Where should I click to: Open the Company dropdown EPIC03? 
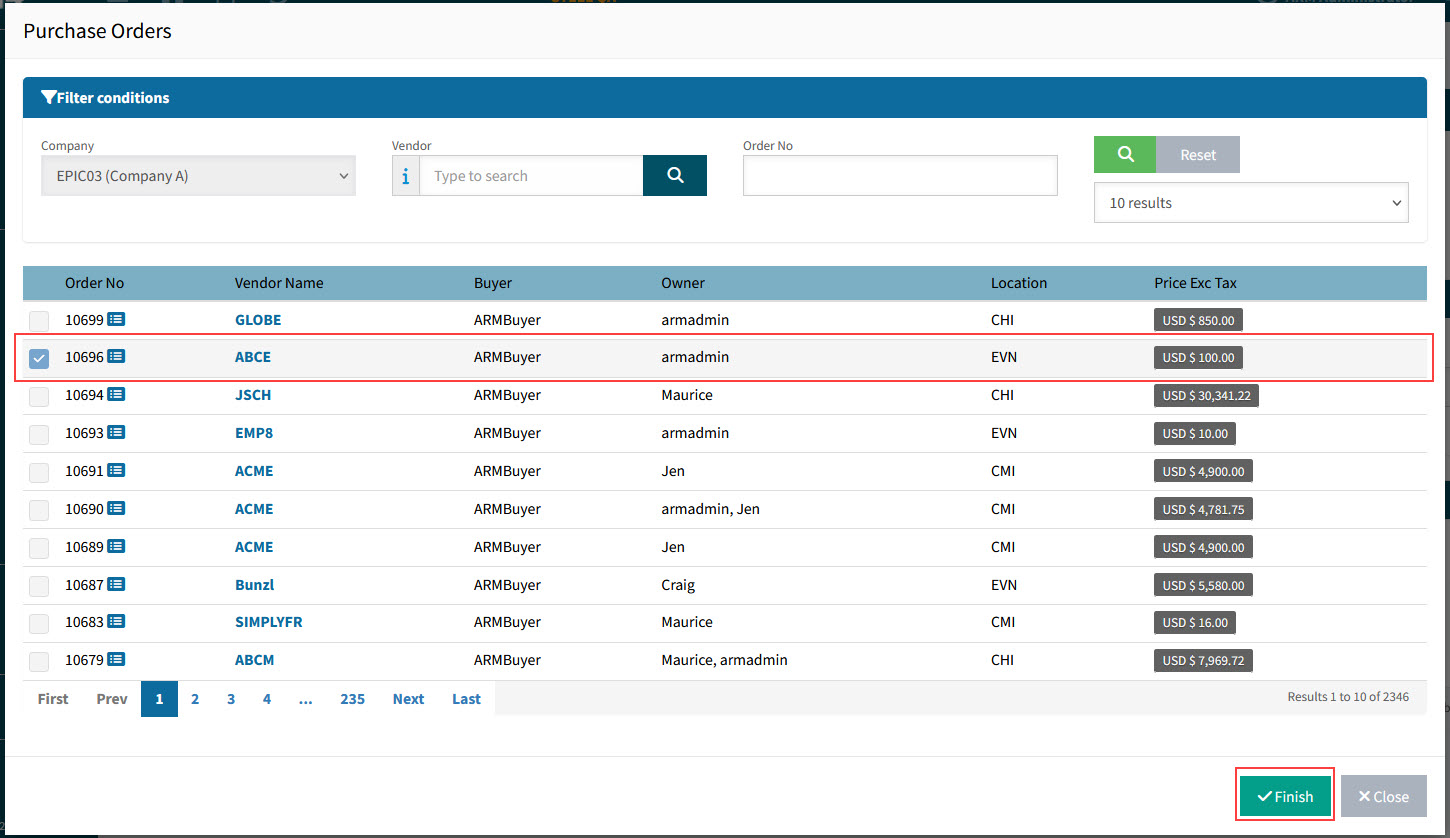pos(198,176)
